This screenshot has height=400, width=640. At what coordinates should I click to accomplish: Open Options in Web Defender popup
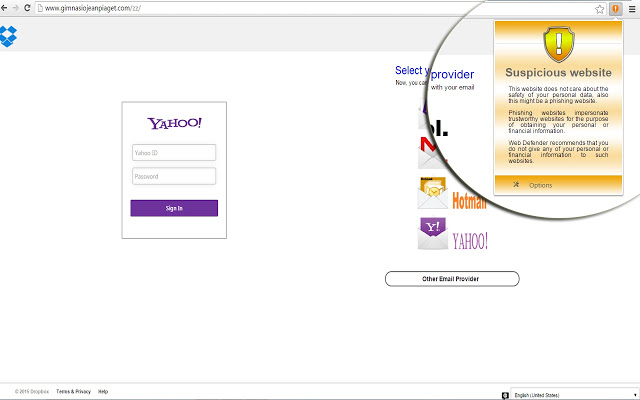[x=540, y=185]
